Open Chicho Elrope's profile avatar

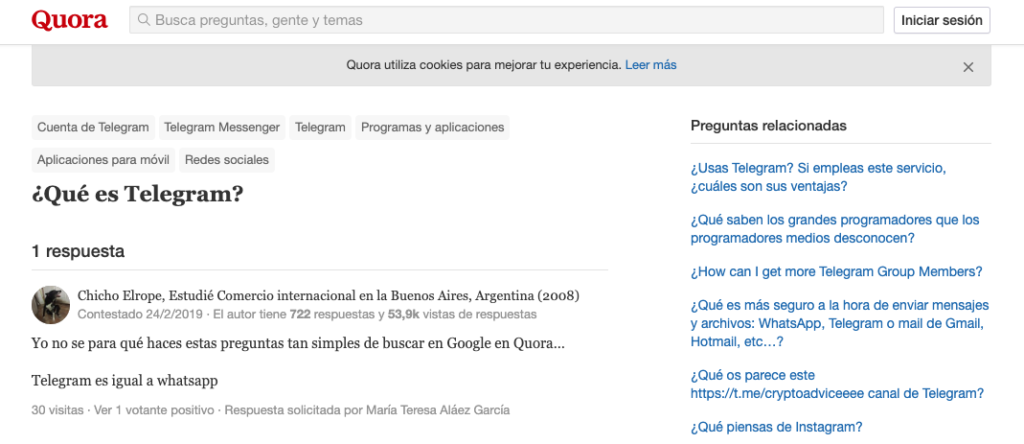(51, 304)
